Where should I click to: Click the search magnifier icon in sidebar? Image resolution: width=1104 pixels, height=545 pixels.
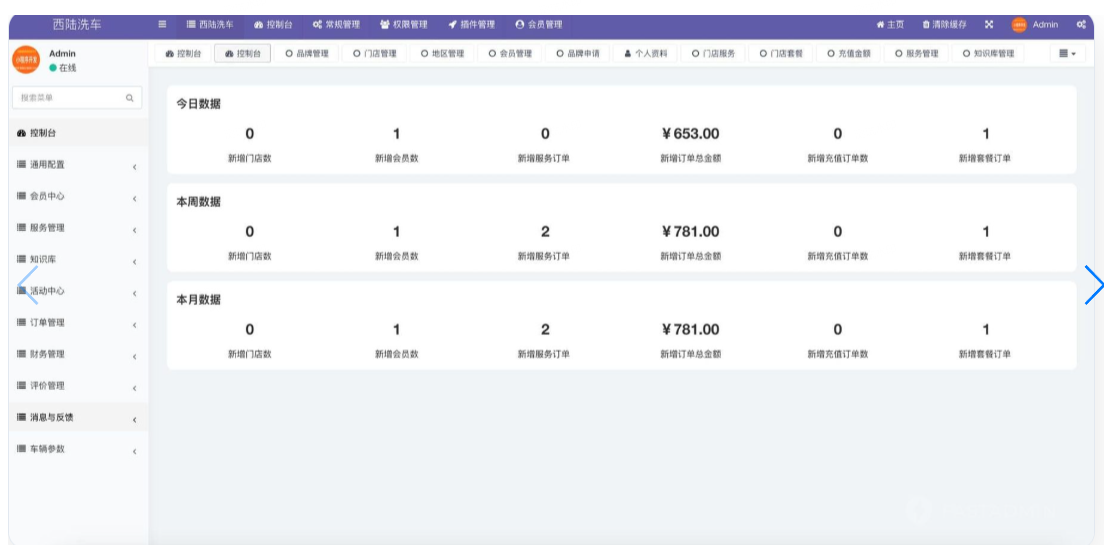coord(129,98)
